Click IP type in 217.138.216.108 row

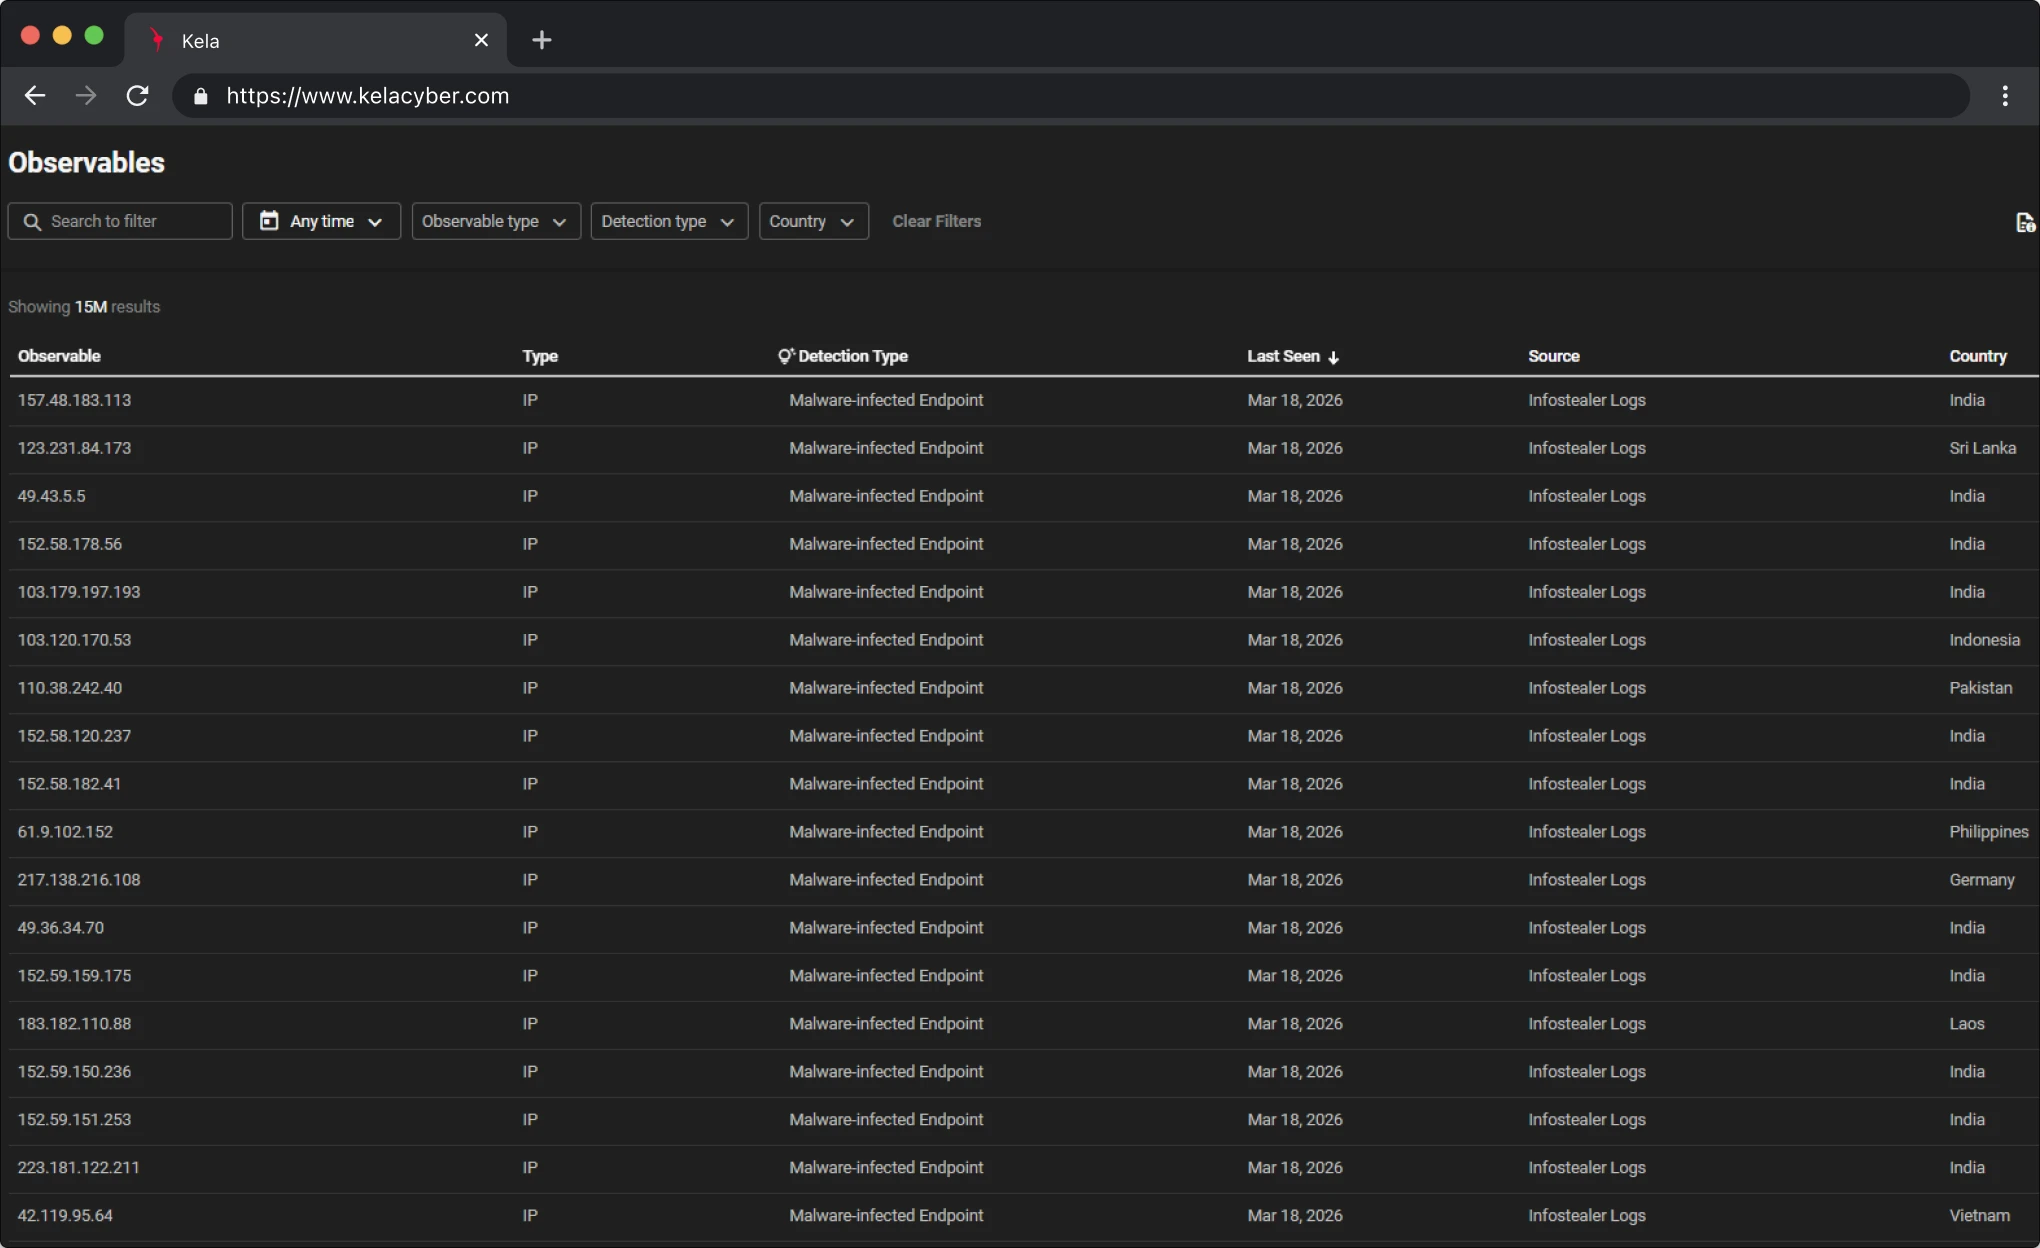point(530,880)
